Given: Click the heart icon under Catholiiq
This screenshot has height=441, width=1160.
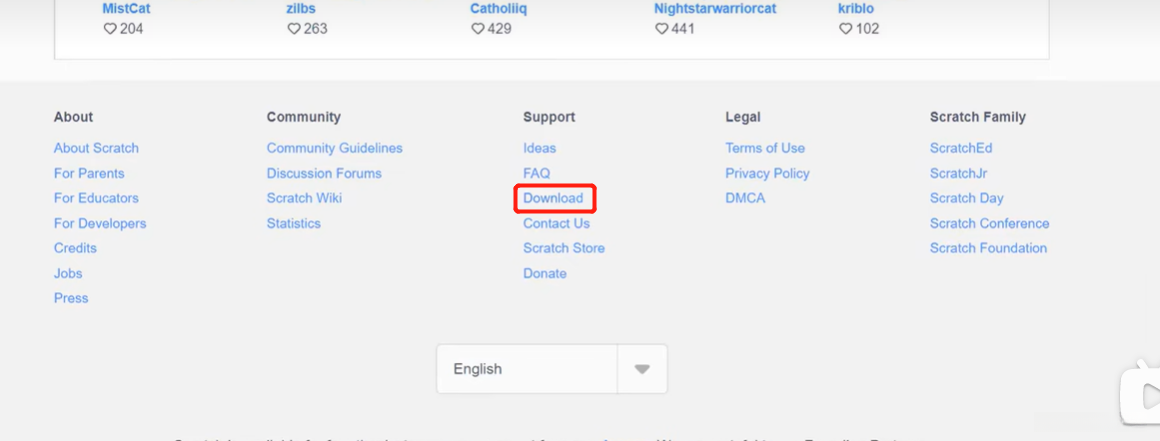Looking at the screenshot, I should pos(478,29).
